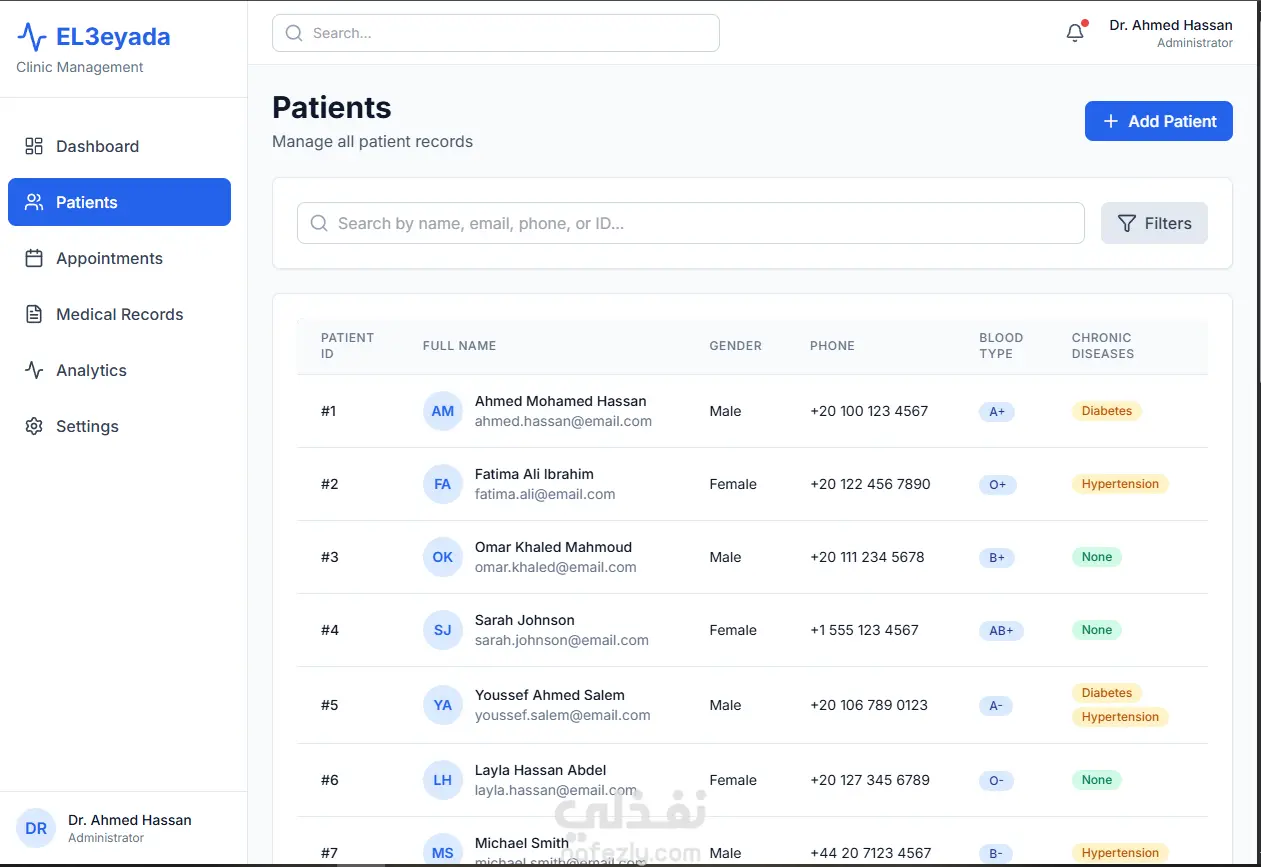Click the Female gender cell for Sarah Johnson
Viewport: 1261px width, 867px height.
coord(733,630)
